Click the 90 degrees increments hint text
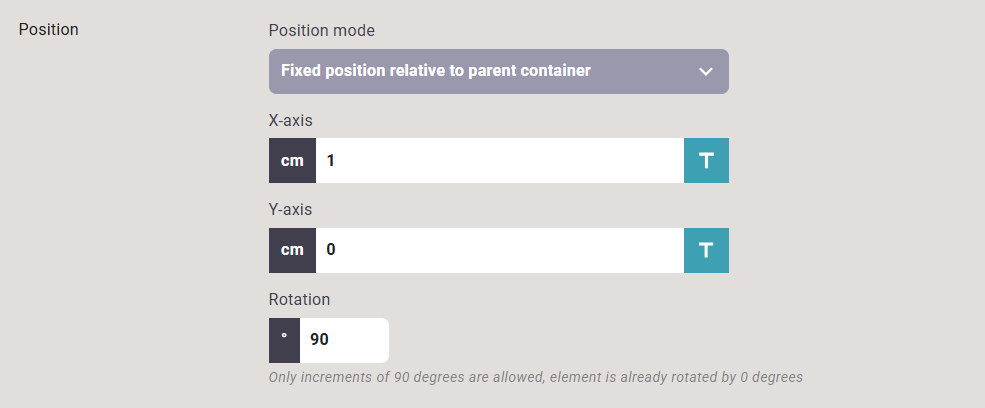985x408 pixels. (536, 378)
